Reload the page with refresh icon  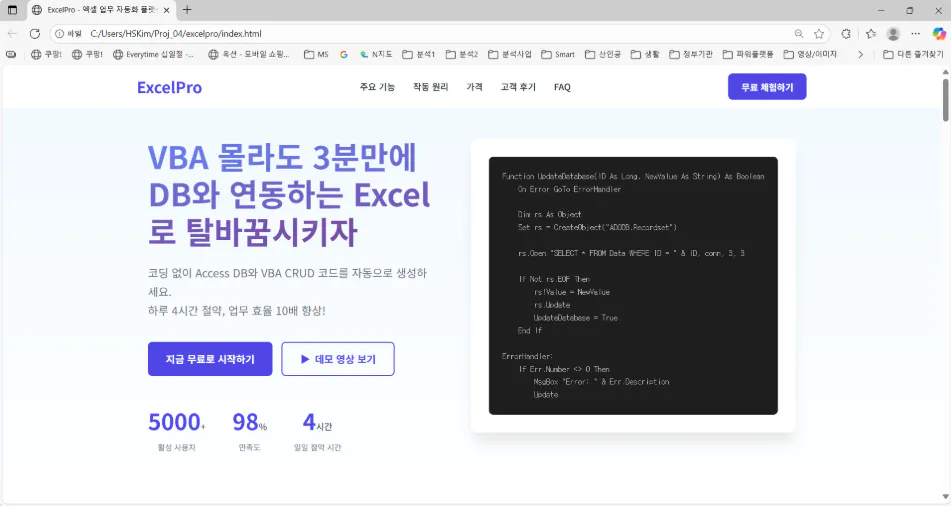coord(35,33)
